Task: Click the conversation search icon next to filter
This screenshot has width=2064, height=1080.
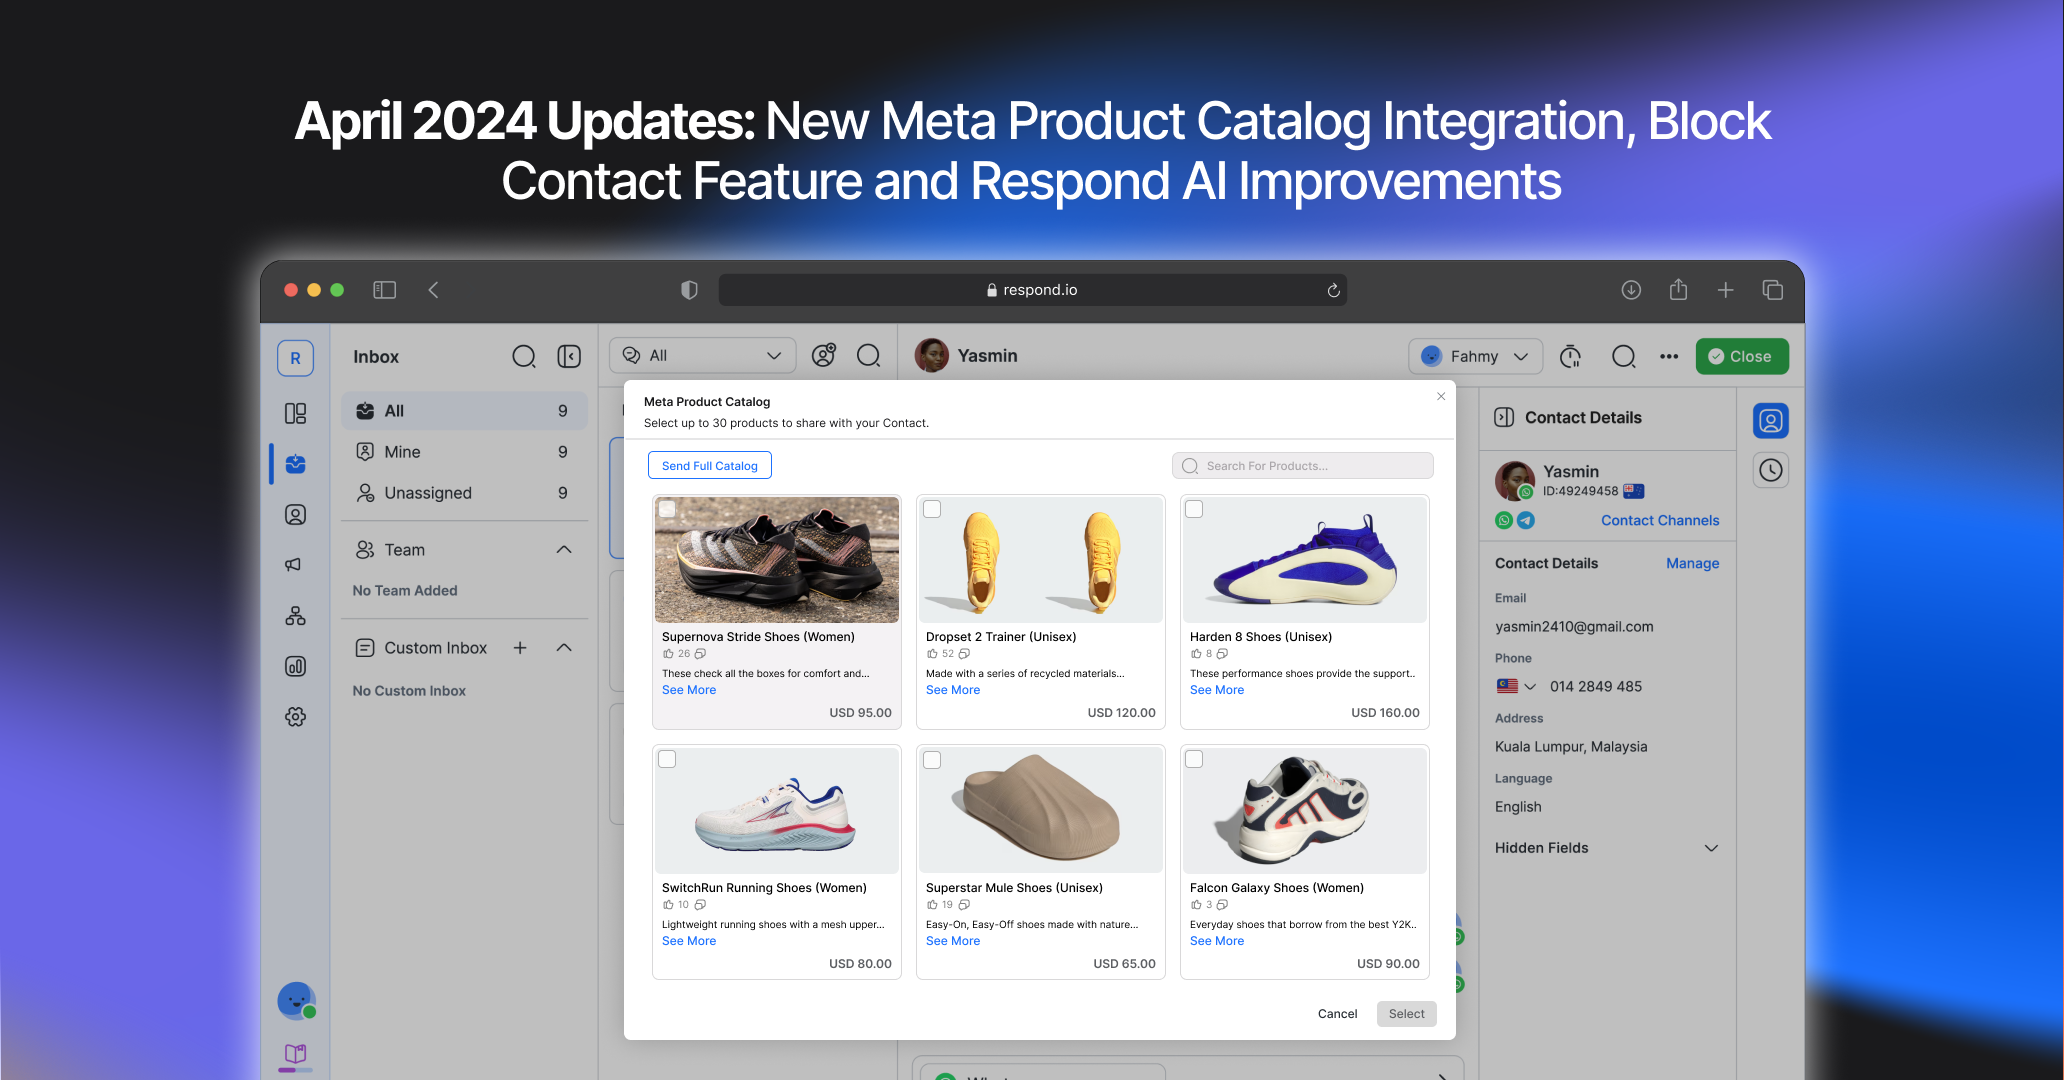Action: coord(869,355)
